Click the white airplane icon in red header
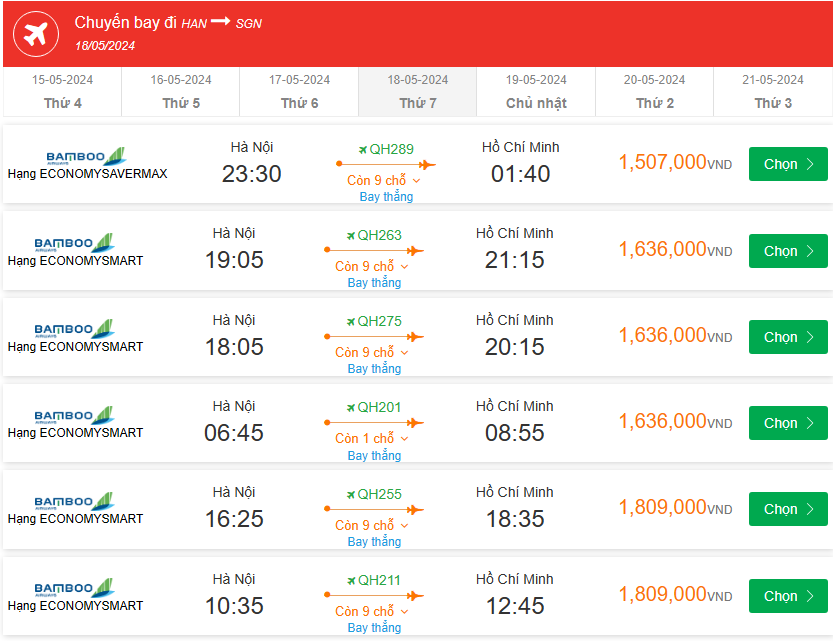This screenshot has height=641, width=833. point(36,33)
